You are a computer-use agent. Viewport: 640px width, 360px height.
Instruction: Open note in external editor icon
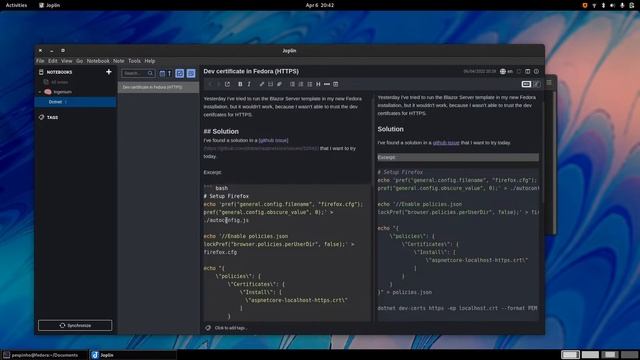click(227, 84)
